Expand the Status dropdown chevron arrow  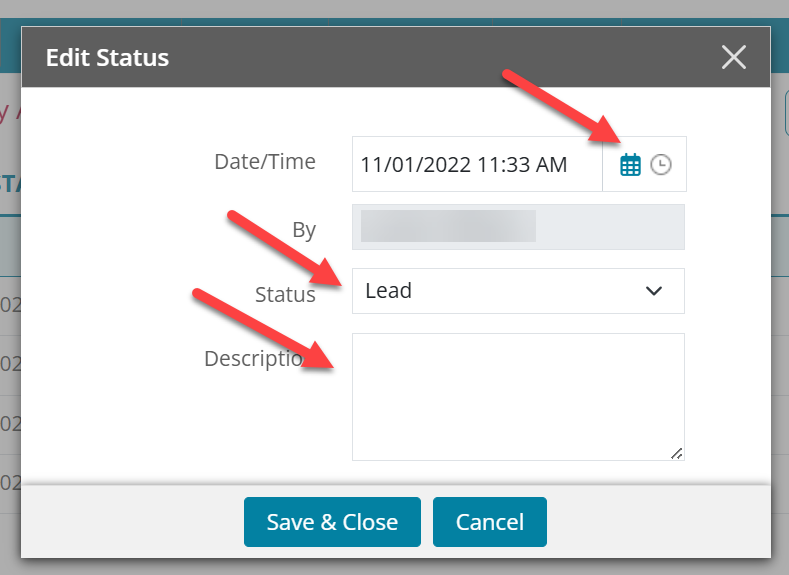(x=654, y=291)
